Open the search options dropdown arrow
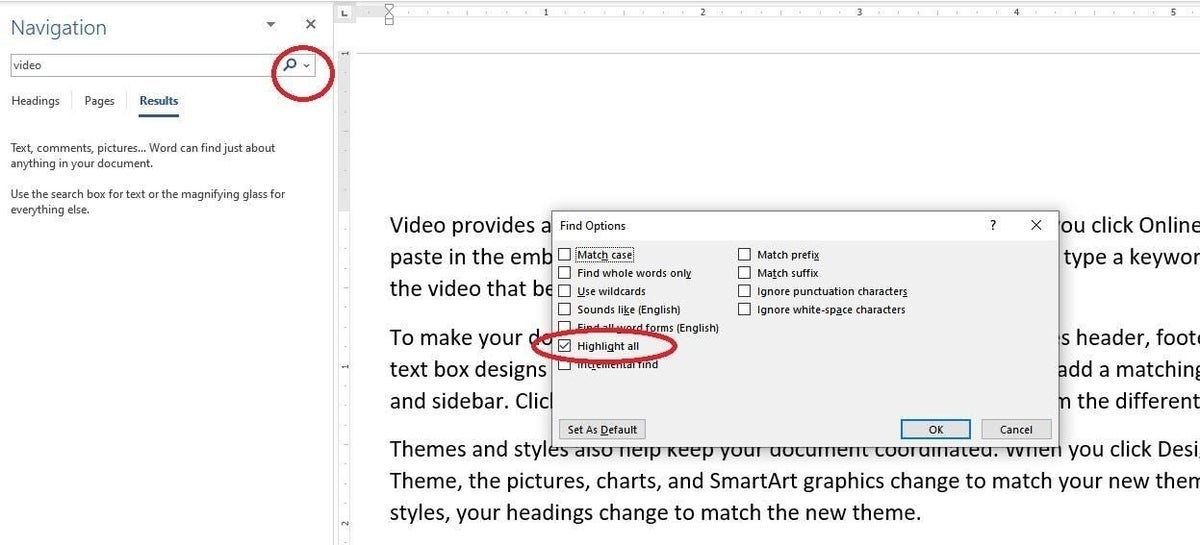 (305, 66)
